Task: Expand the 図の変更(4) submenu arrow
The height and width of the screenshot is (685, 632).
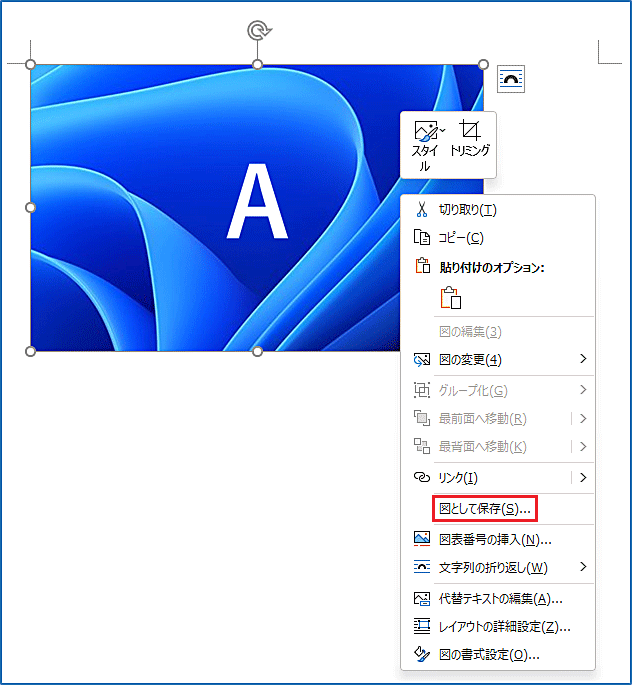Action: pyautogui.click(x=583, y=359)
